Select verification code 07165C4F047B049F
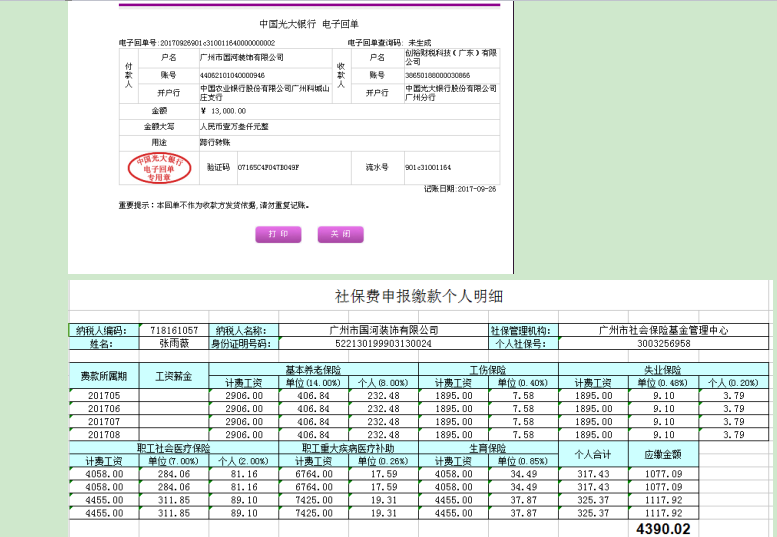The image size is (777, 537). tap(268, 167)
